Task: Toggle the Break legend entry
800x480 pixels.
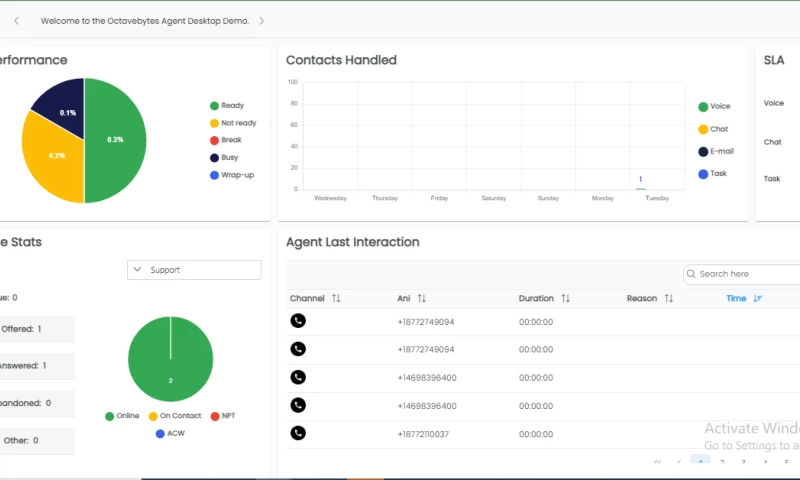Action: (226, 140)
